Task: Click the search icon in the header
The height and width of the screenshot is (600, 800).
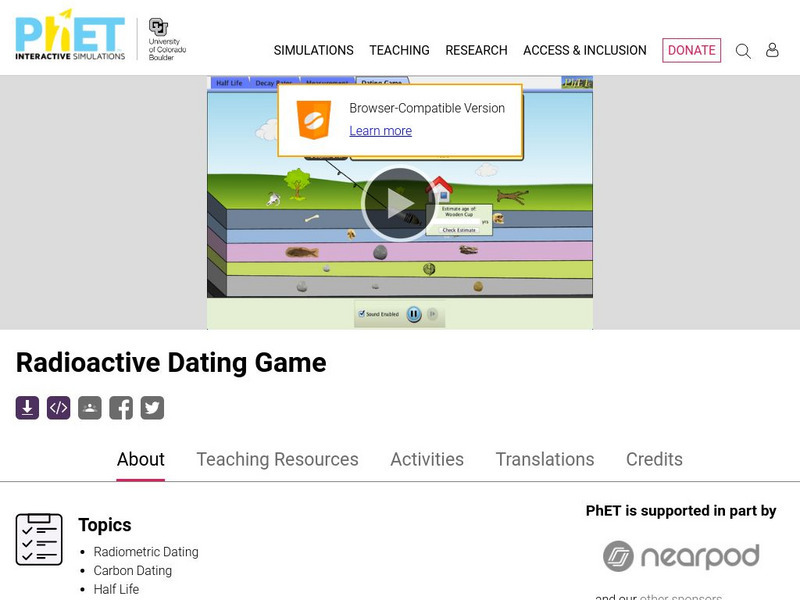Action: (742, 49)
